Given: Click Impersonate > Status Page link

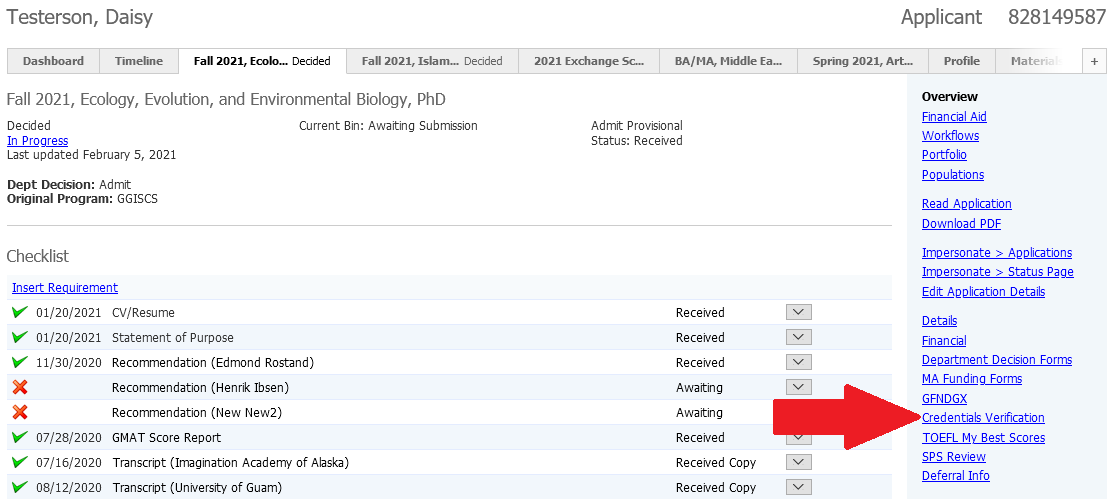Looking at the screenshot, I should tap(997, 272).
